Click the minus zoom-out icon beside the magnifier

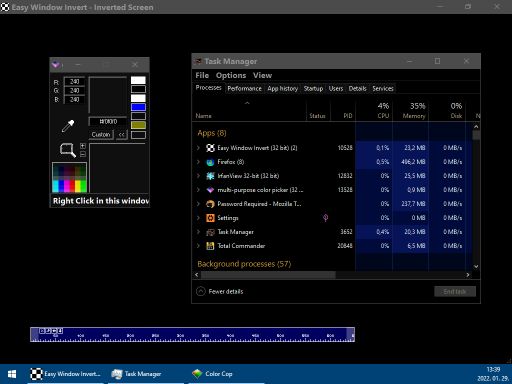point(83,154)
